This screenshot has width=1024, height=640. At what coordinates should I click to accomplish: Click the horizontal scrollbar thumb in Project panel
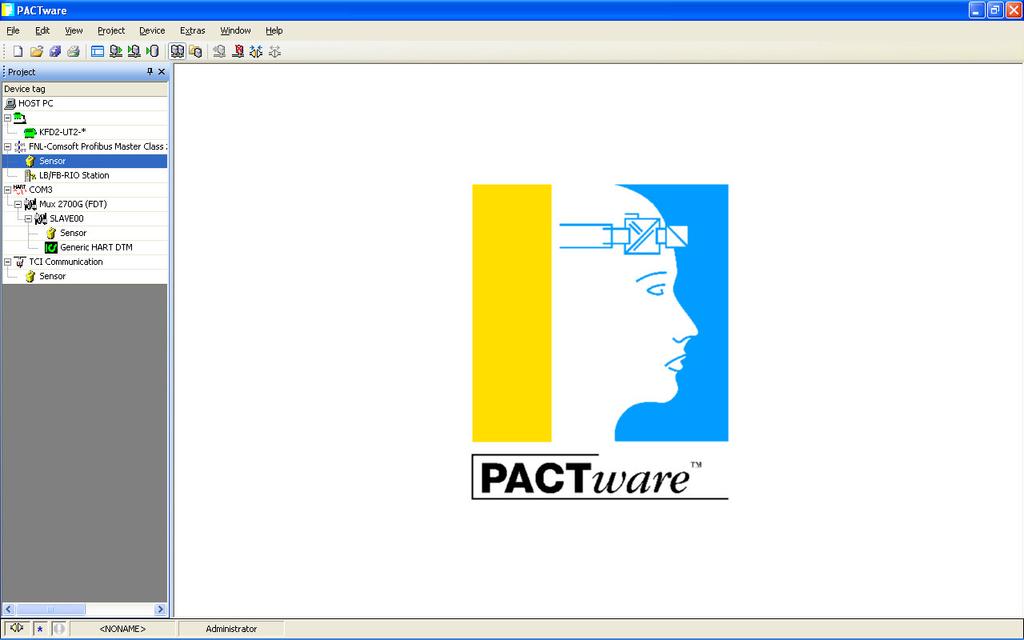click(x=50, y=609)
